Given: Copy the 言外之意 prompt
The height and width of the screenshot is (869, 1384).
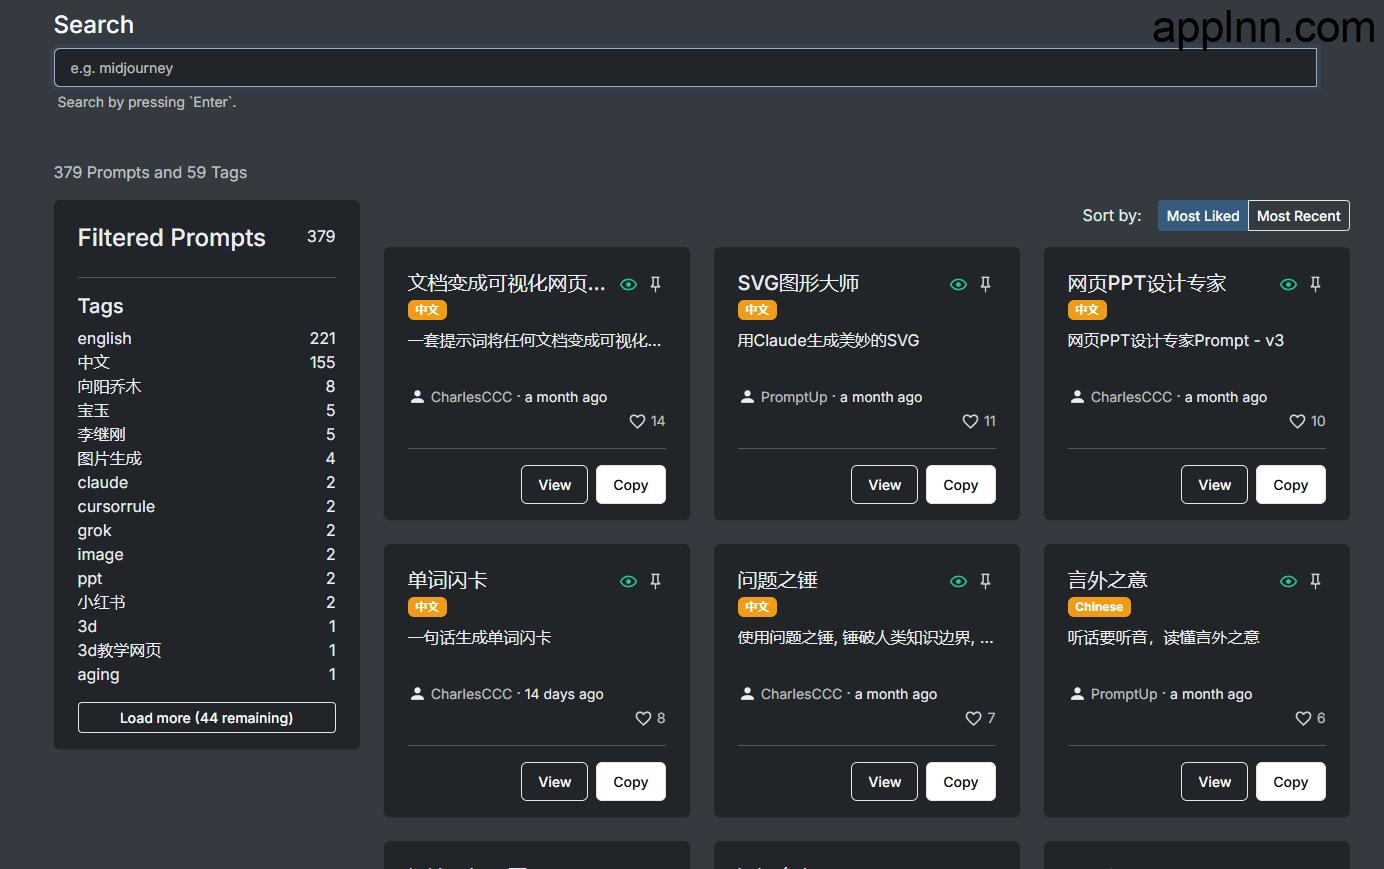Looking at the screenshot, I should (x=1291, y=782).
